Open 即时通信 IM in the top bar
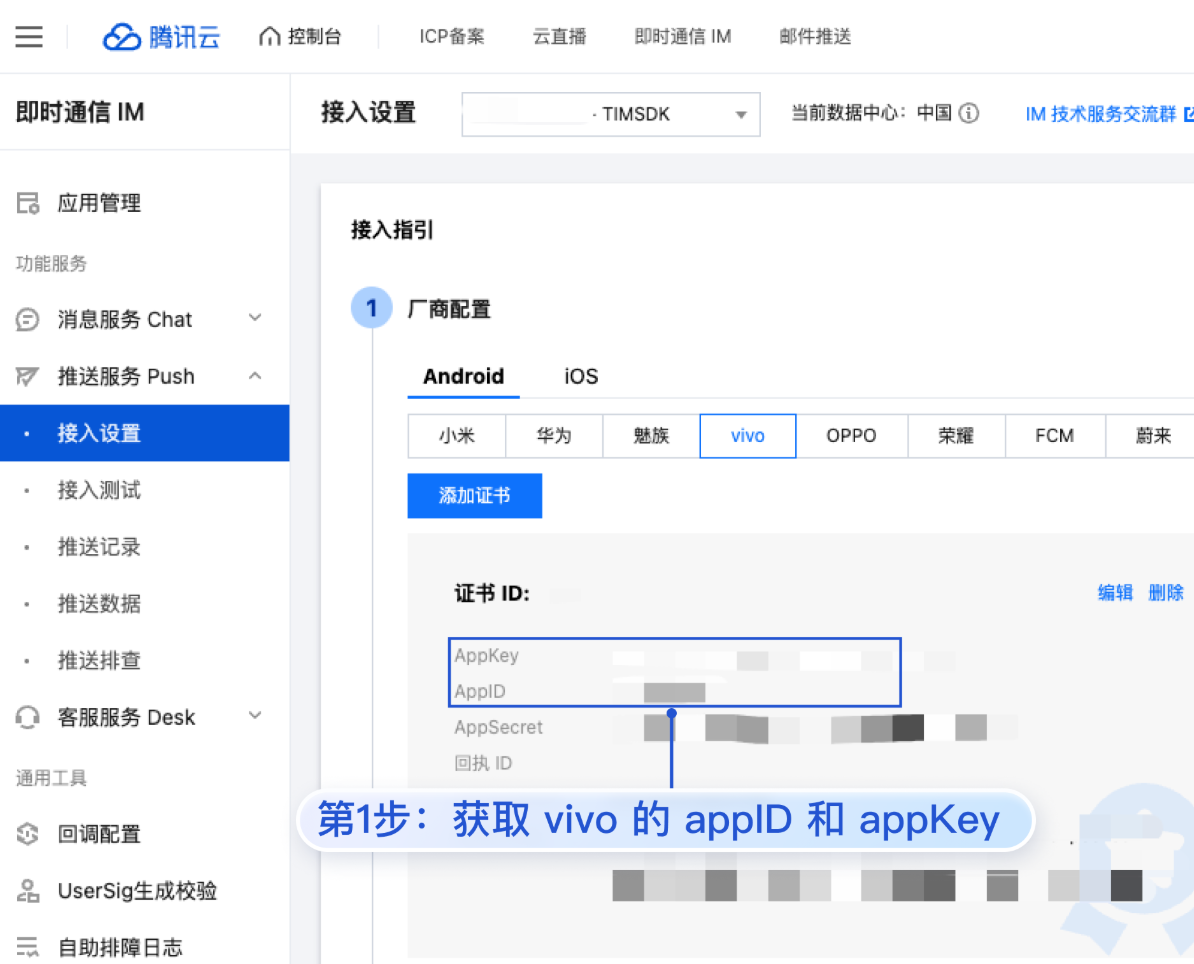 (x=682, y=37)
